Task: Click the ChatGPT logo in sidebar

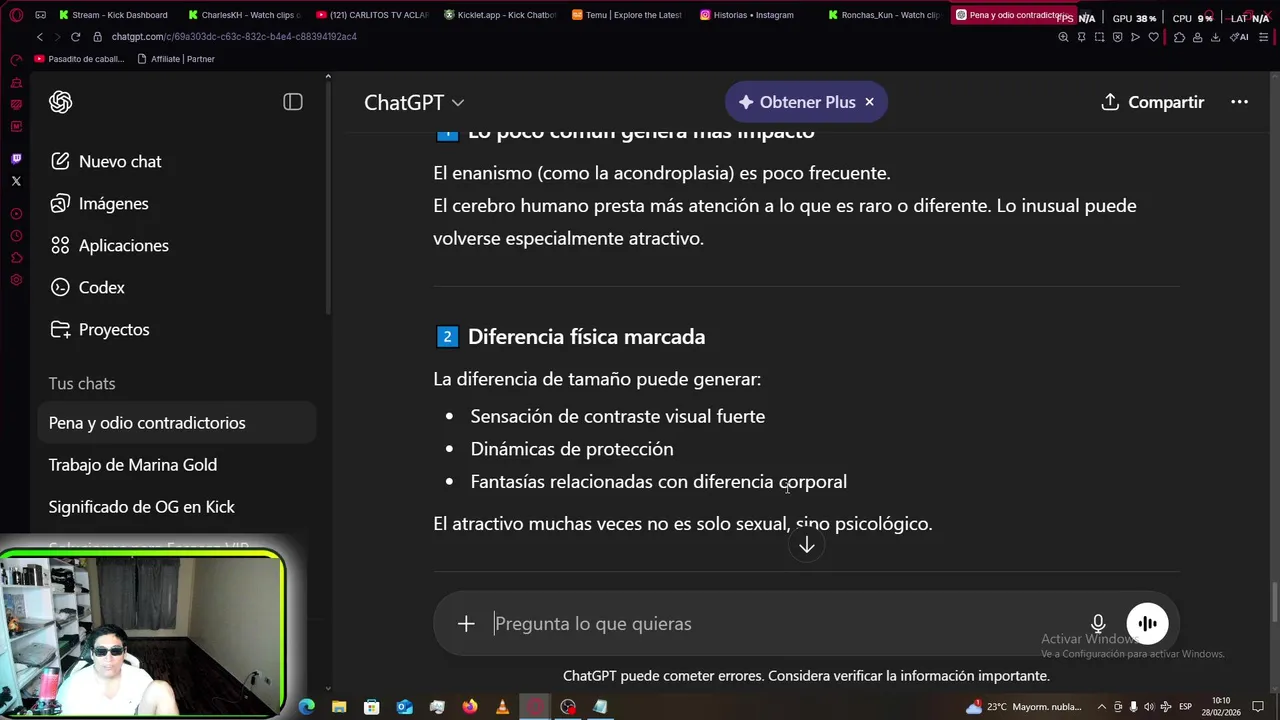Action: pos(61,102)
